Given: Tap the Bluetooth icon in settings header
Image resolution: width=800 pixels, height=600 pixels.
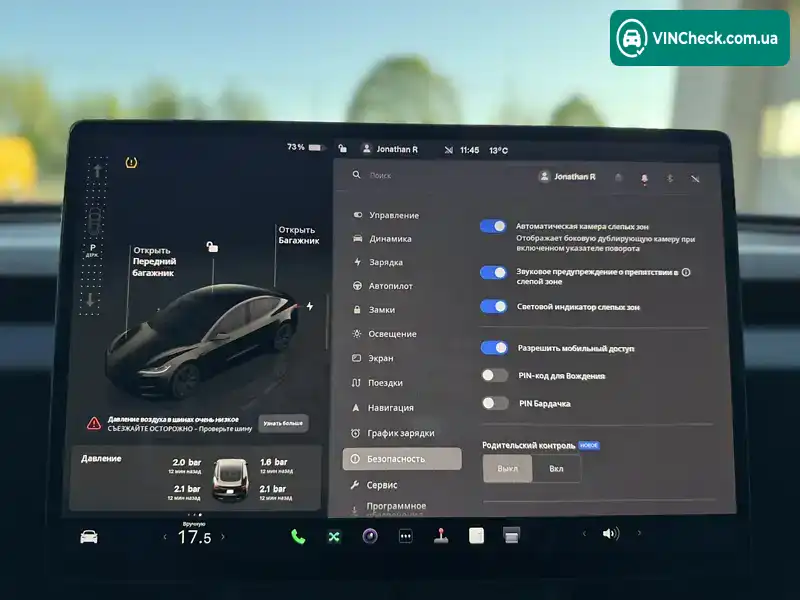Looking at the screenshot, I should point(670,179).
